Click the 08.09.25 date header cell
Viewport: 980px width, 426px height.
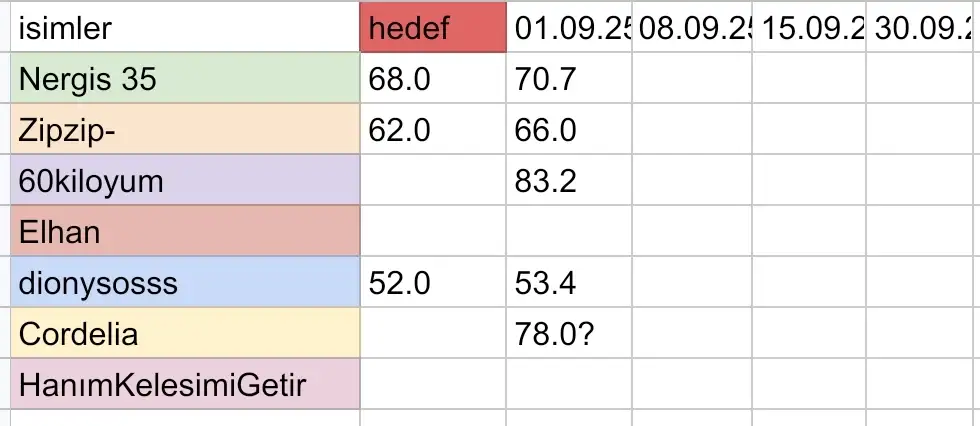[x=692, y=28]
